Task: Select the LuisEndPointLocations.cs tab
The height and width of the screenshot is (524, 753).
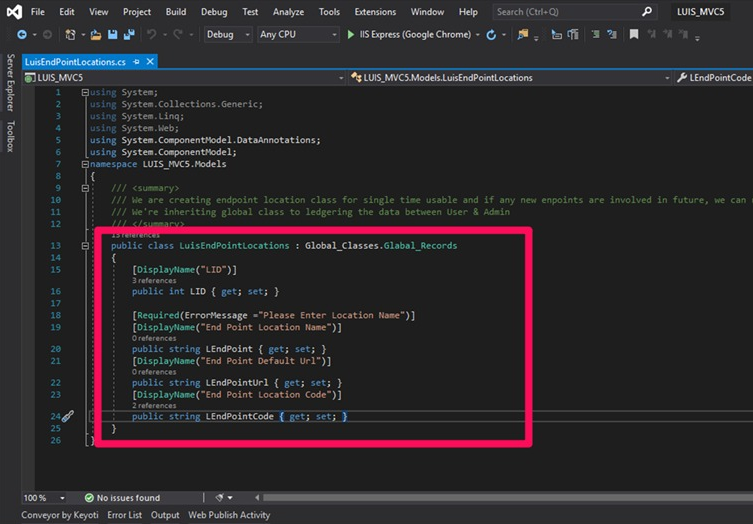Action: click(x=74, y=61)
